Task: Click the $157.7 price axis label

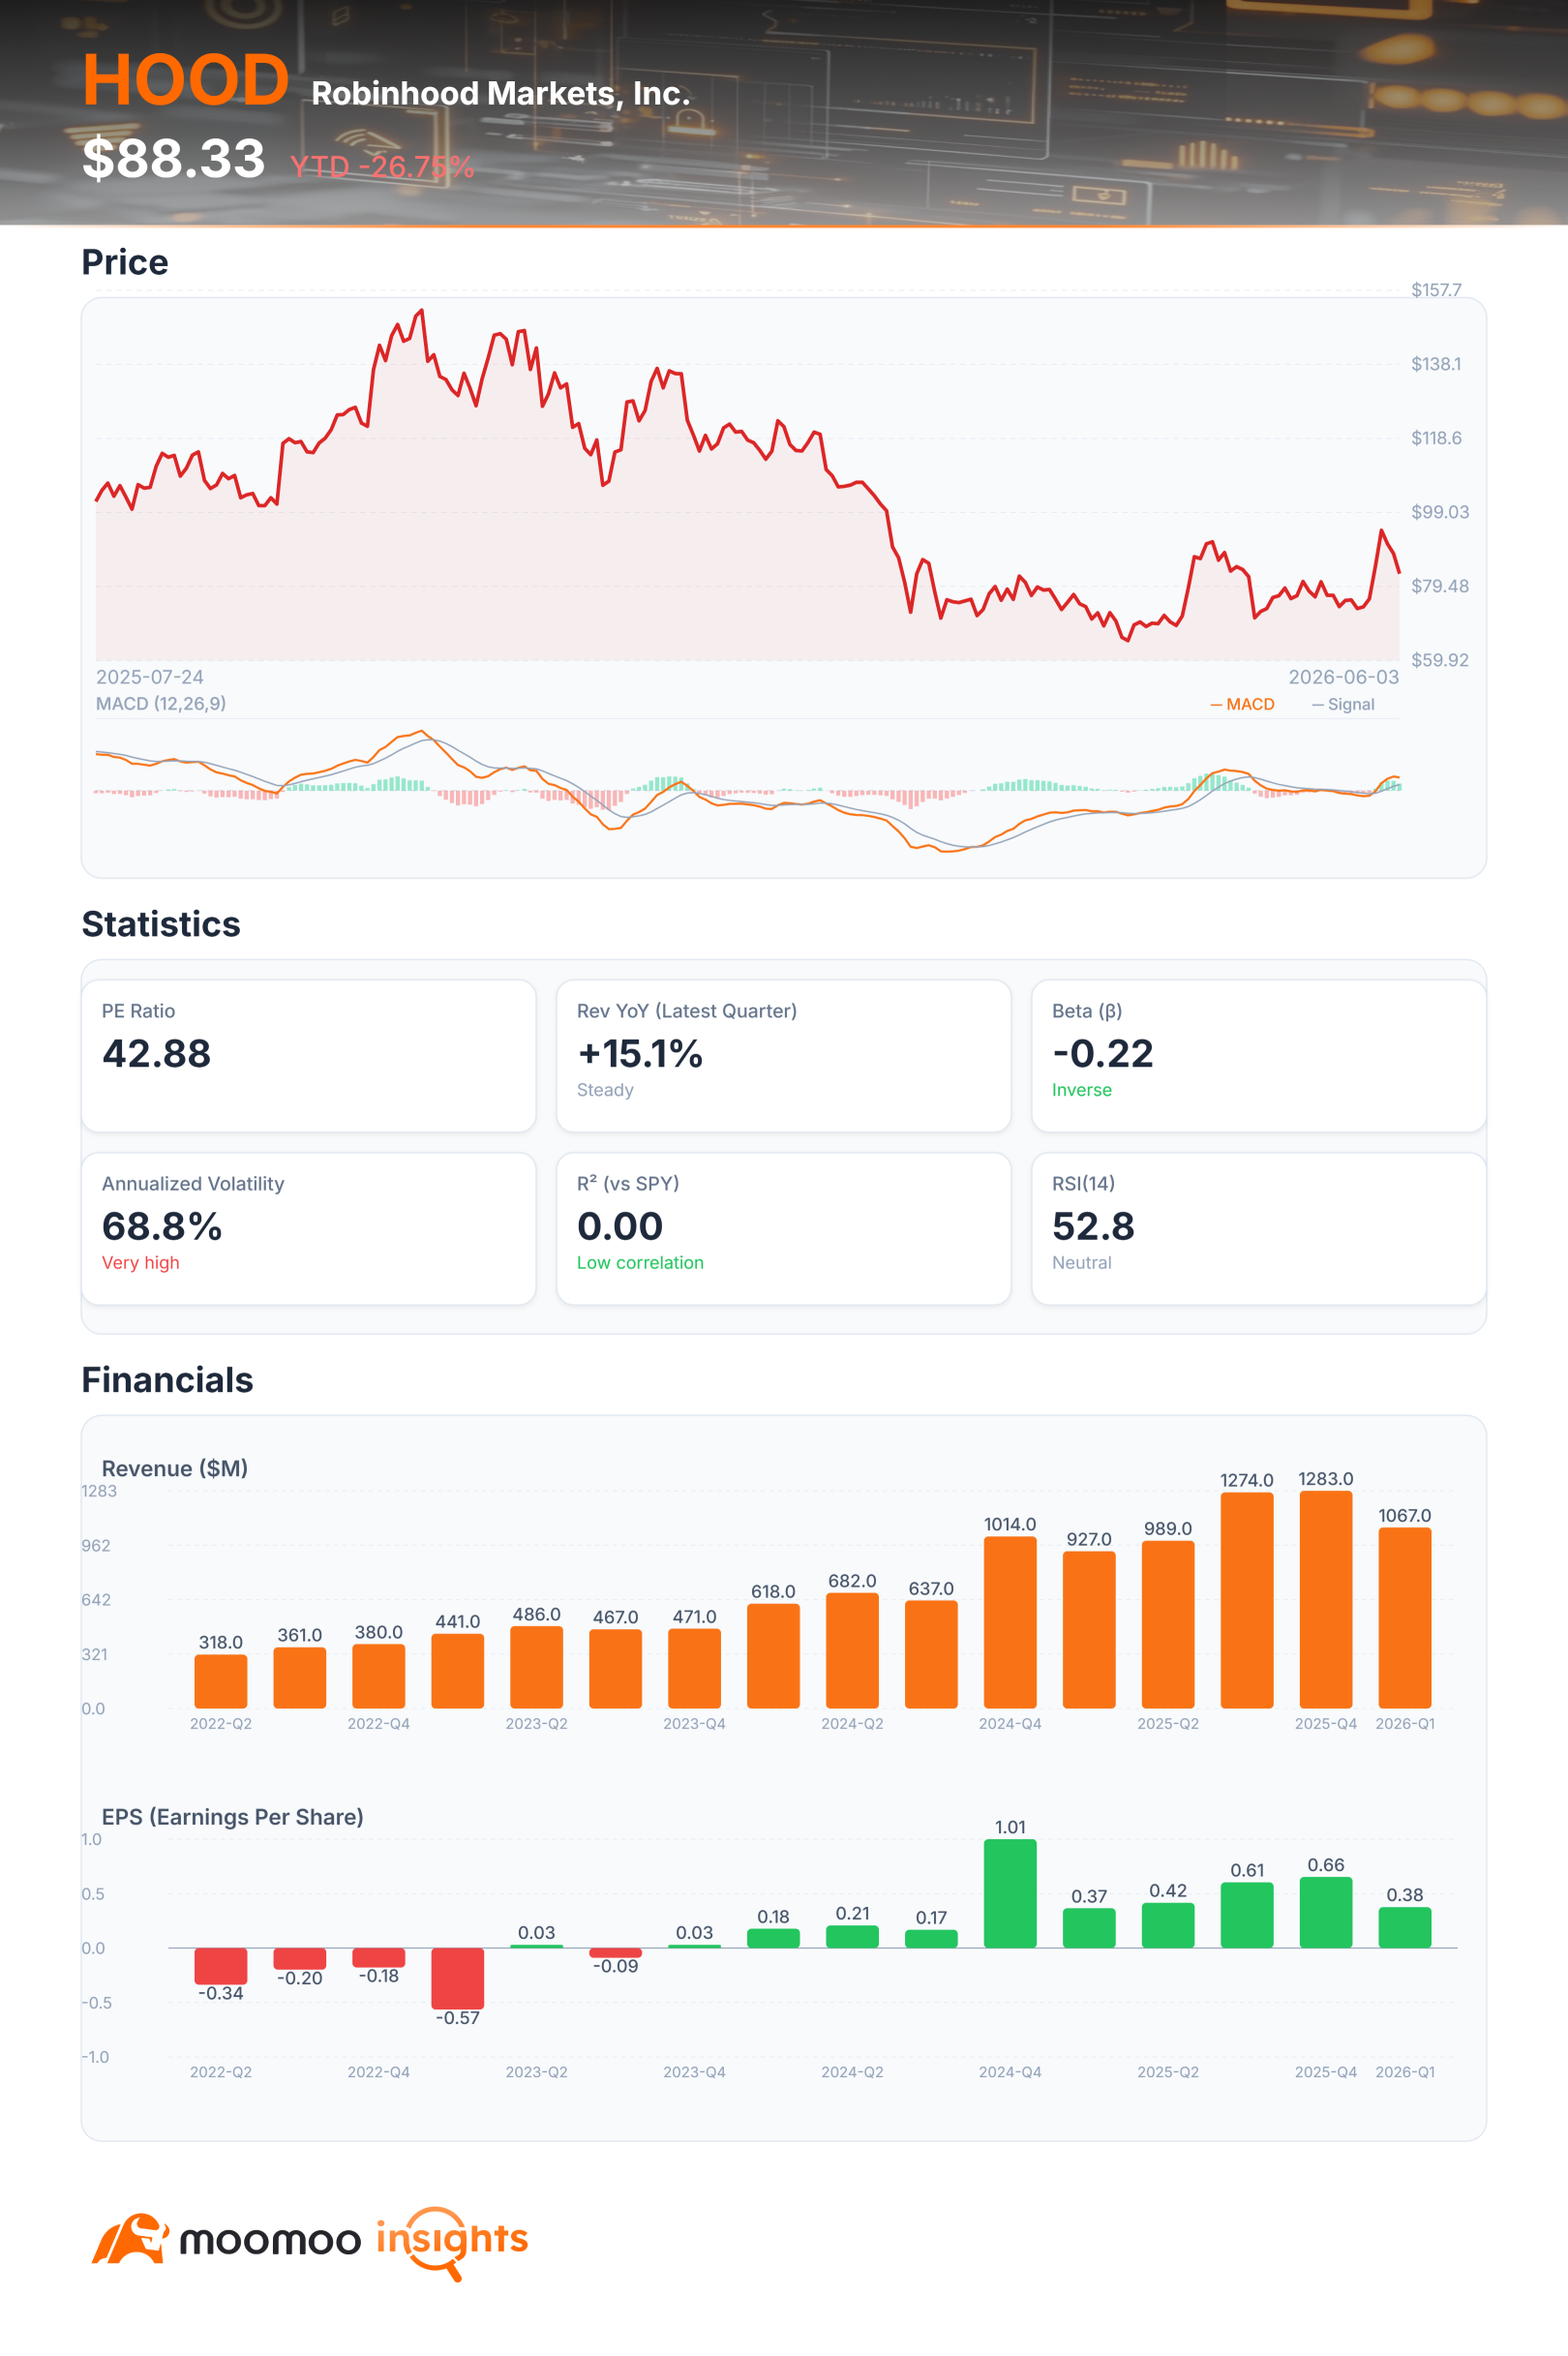Action: [x=1435, y=290]
